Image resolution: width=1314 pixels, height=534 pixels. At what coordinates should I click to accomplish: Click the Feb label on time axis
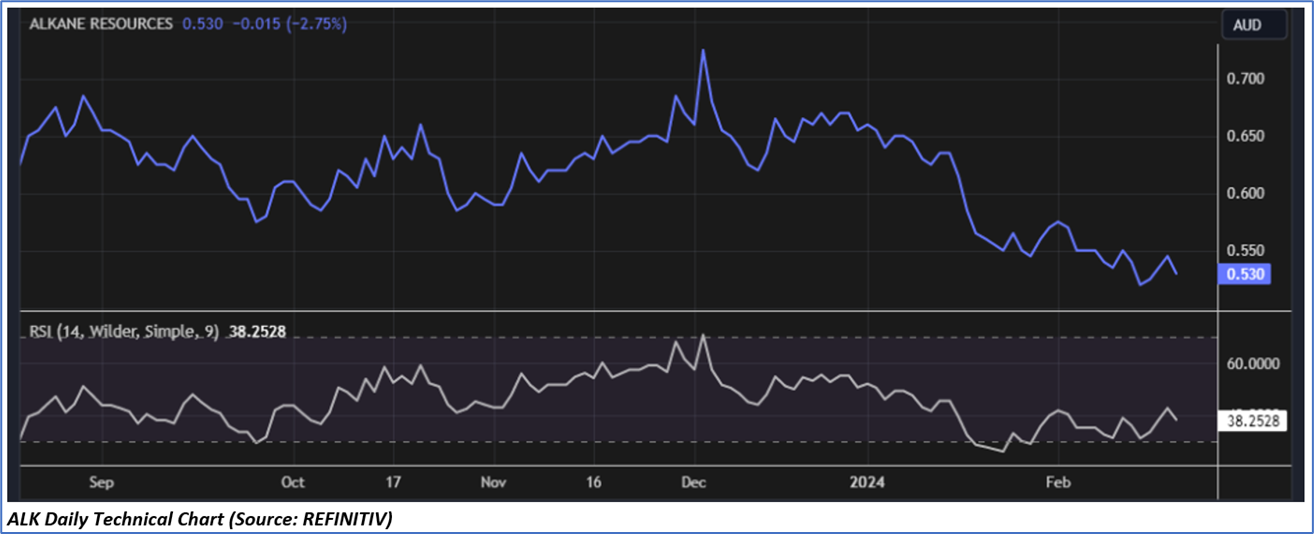tap(1058, 482)
